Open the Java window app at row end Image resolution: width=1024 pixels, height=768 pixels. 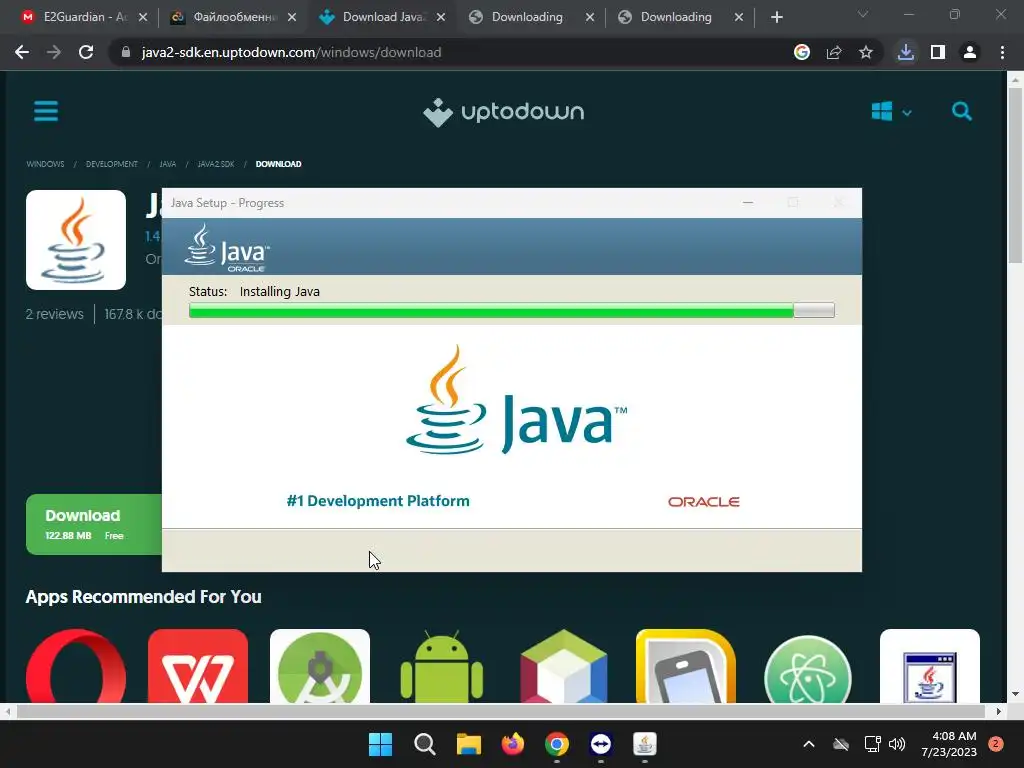930,666
